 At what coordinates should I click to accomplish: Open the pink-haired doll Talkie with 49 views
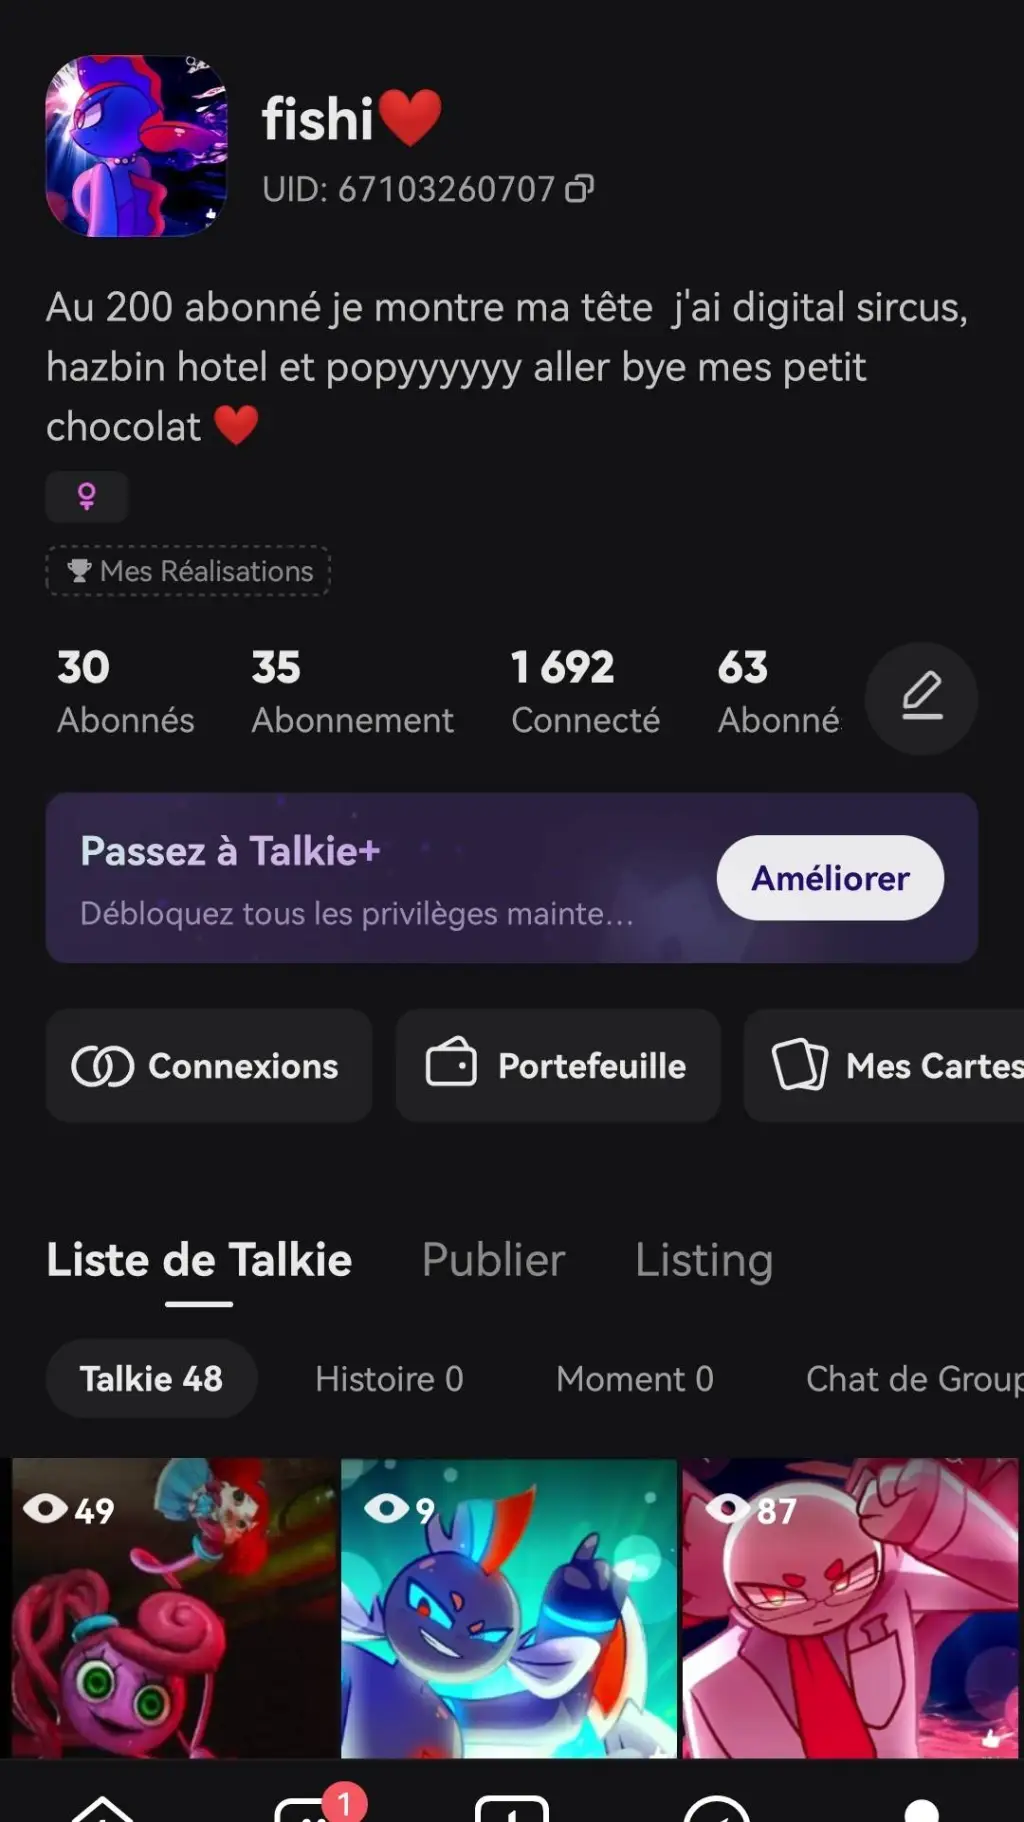tap(174, 1607)
